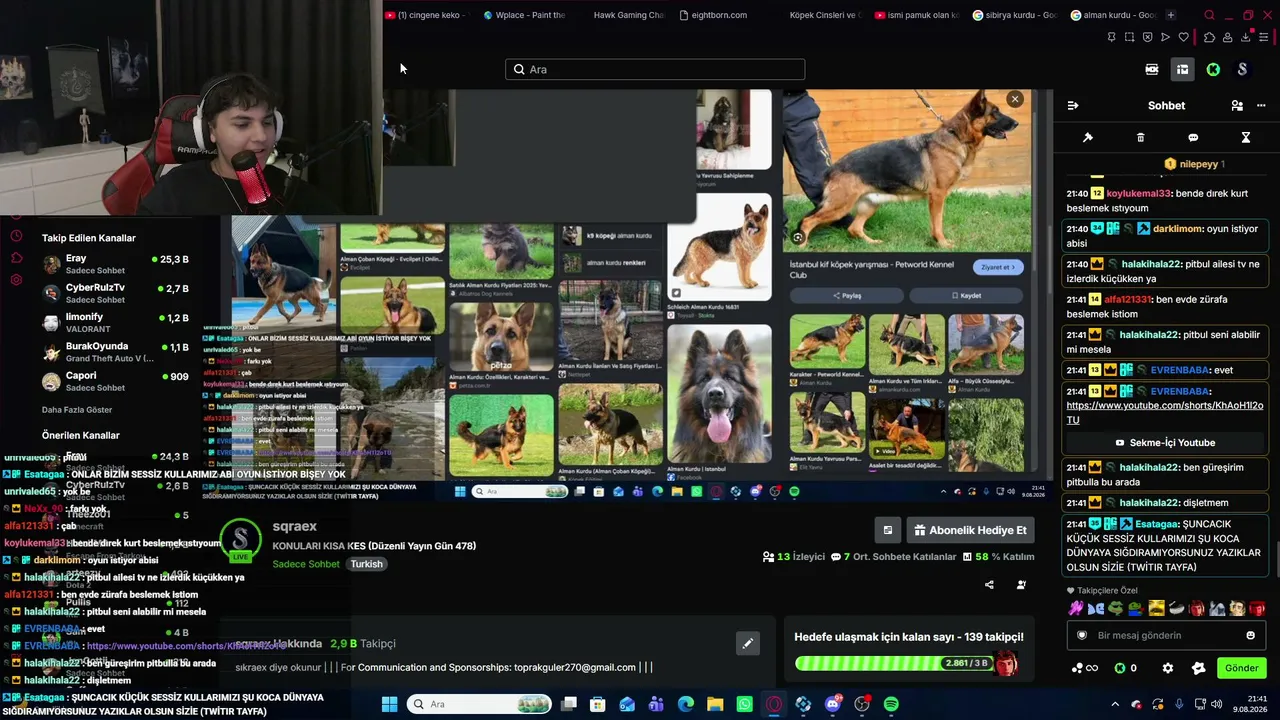
Task: Click the S profile avatar in header
Action: coord(1242,69)
